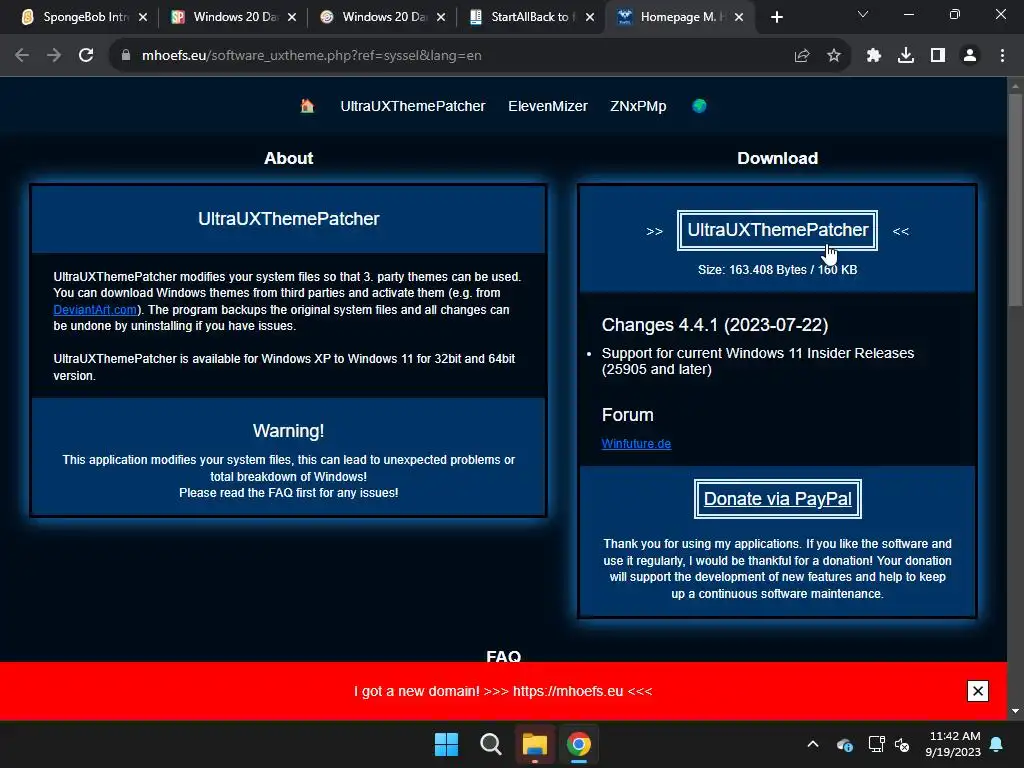The image size is (1024, 768).
Task: Open the taskbar clock and date
Action: 953,744
